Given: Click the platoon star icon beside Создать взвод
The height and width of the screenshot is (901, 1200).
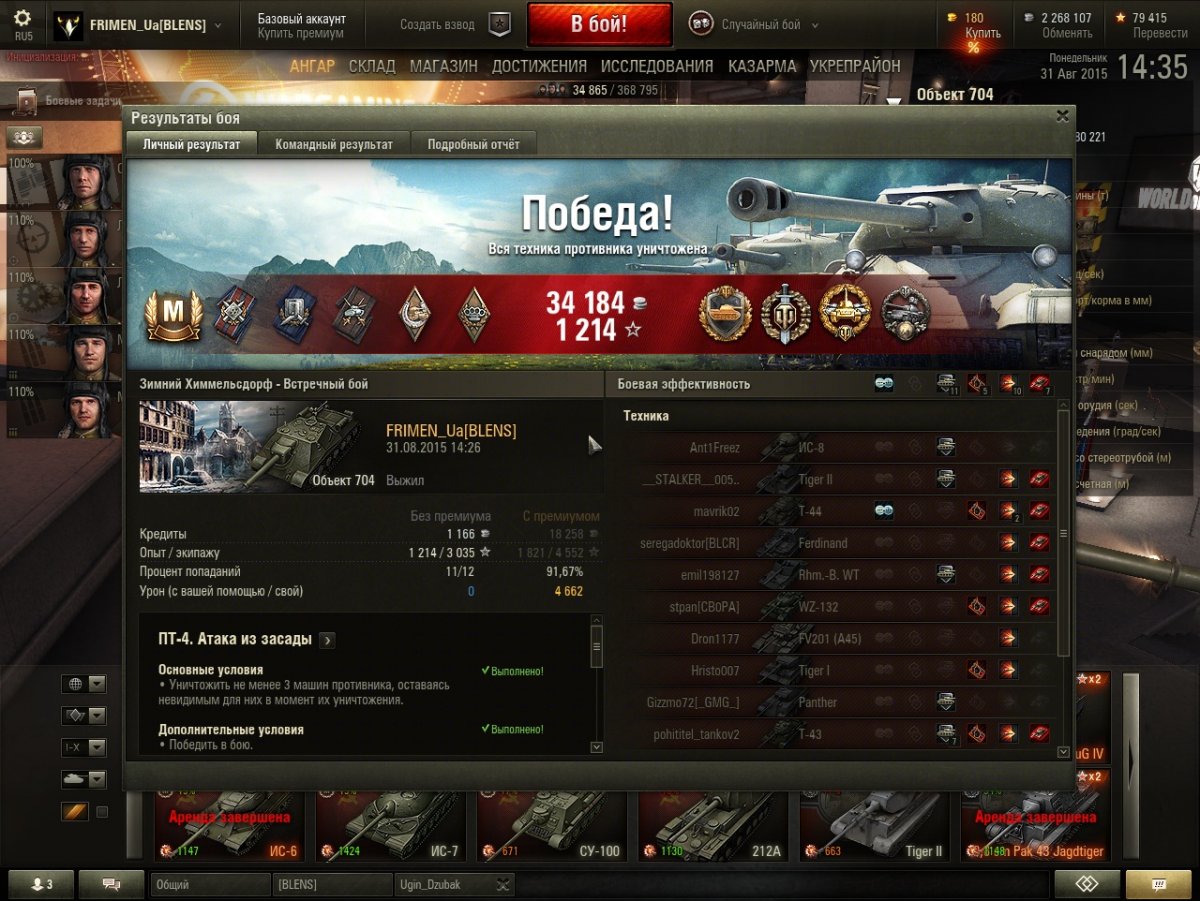Looking at the screenshot, I should pyautogui.click(x=499, y=24).
